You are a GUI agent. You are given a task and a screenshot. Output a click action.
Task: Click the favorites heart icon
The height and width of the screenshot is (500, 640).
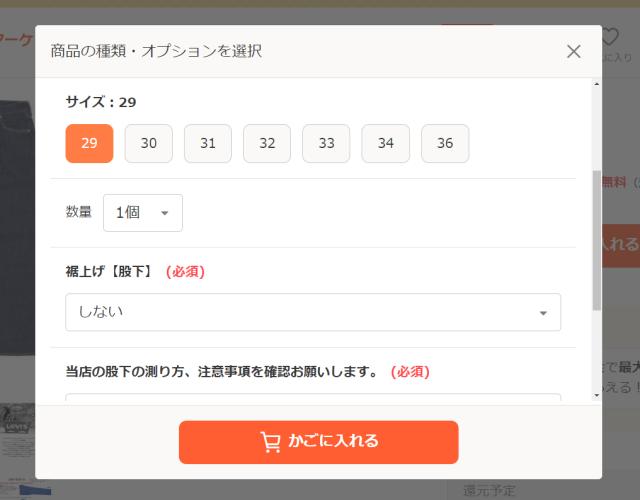coord(610,37)
